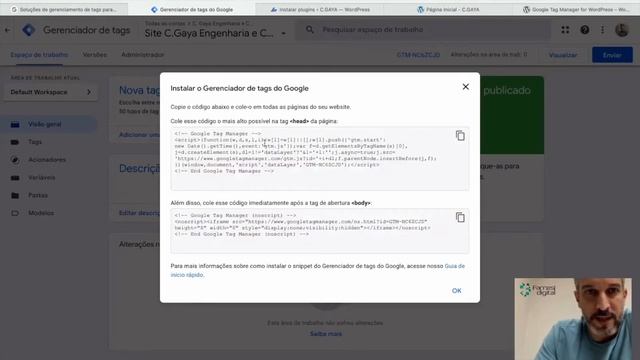Screen dimensions: 640x360
Task: Click the GTM container ID link
Action: [418, 55]
